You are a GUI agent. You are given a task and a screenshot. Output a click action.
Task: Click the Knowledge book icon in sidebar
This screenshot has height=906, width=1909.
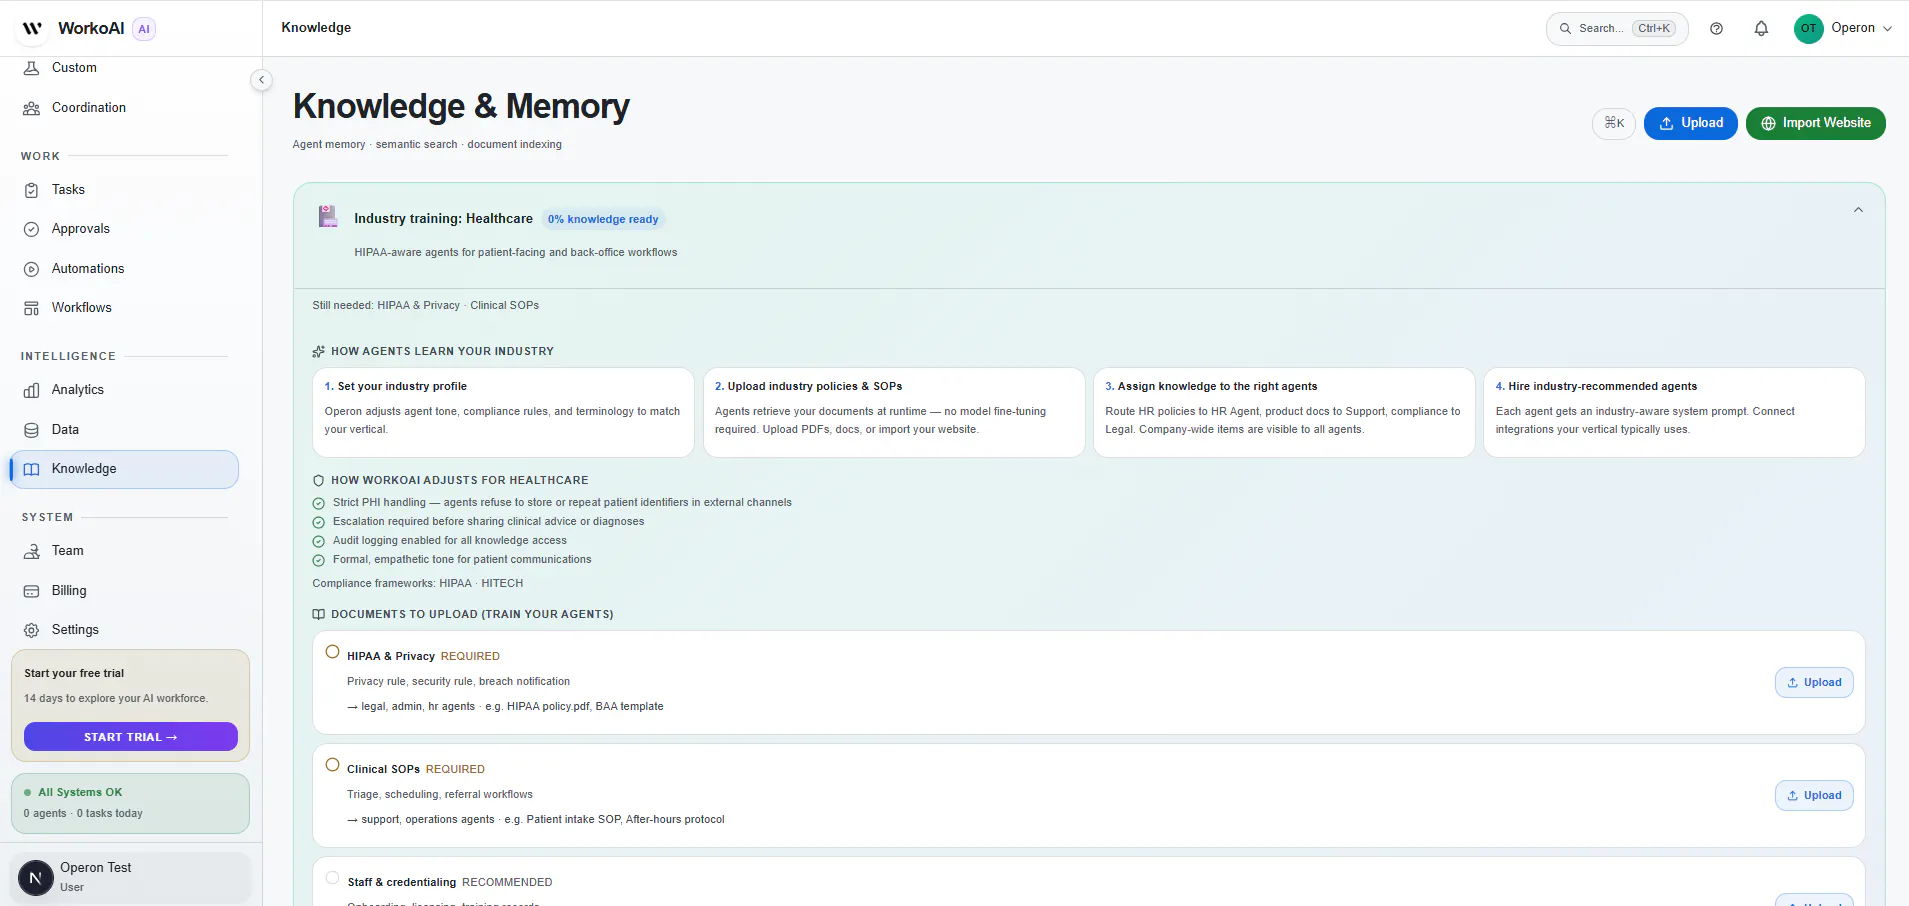[x=32, y=469]
